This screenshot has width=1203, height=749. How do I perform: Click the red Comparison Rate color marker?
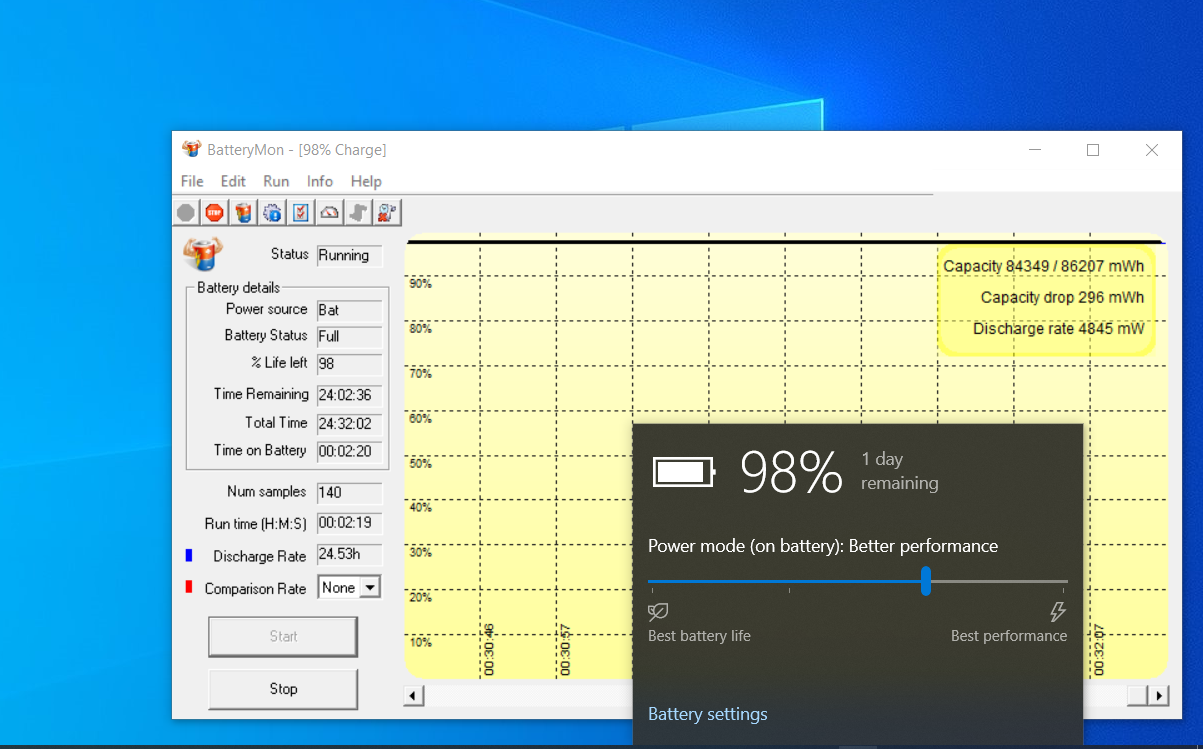(x=188, y=587)
